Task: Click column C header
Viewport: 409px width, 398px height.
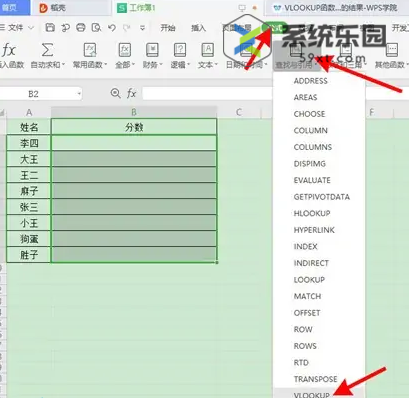Action: pos(239,112)
